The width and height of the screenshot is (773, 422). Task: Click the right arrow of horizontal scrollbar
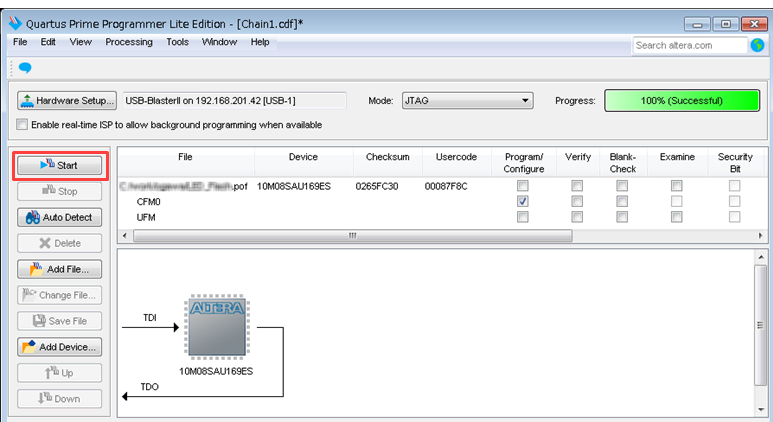760,236
